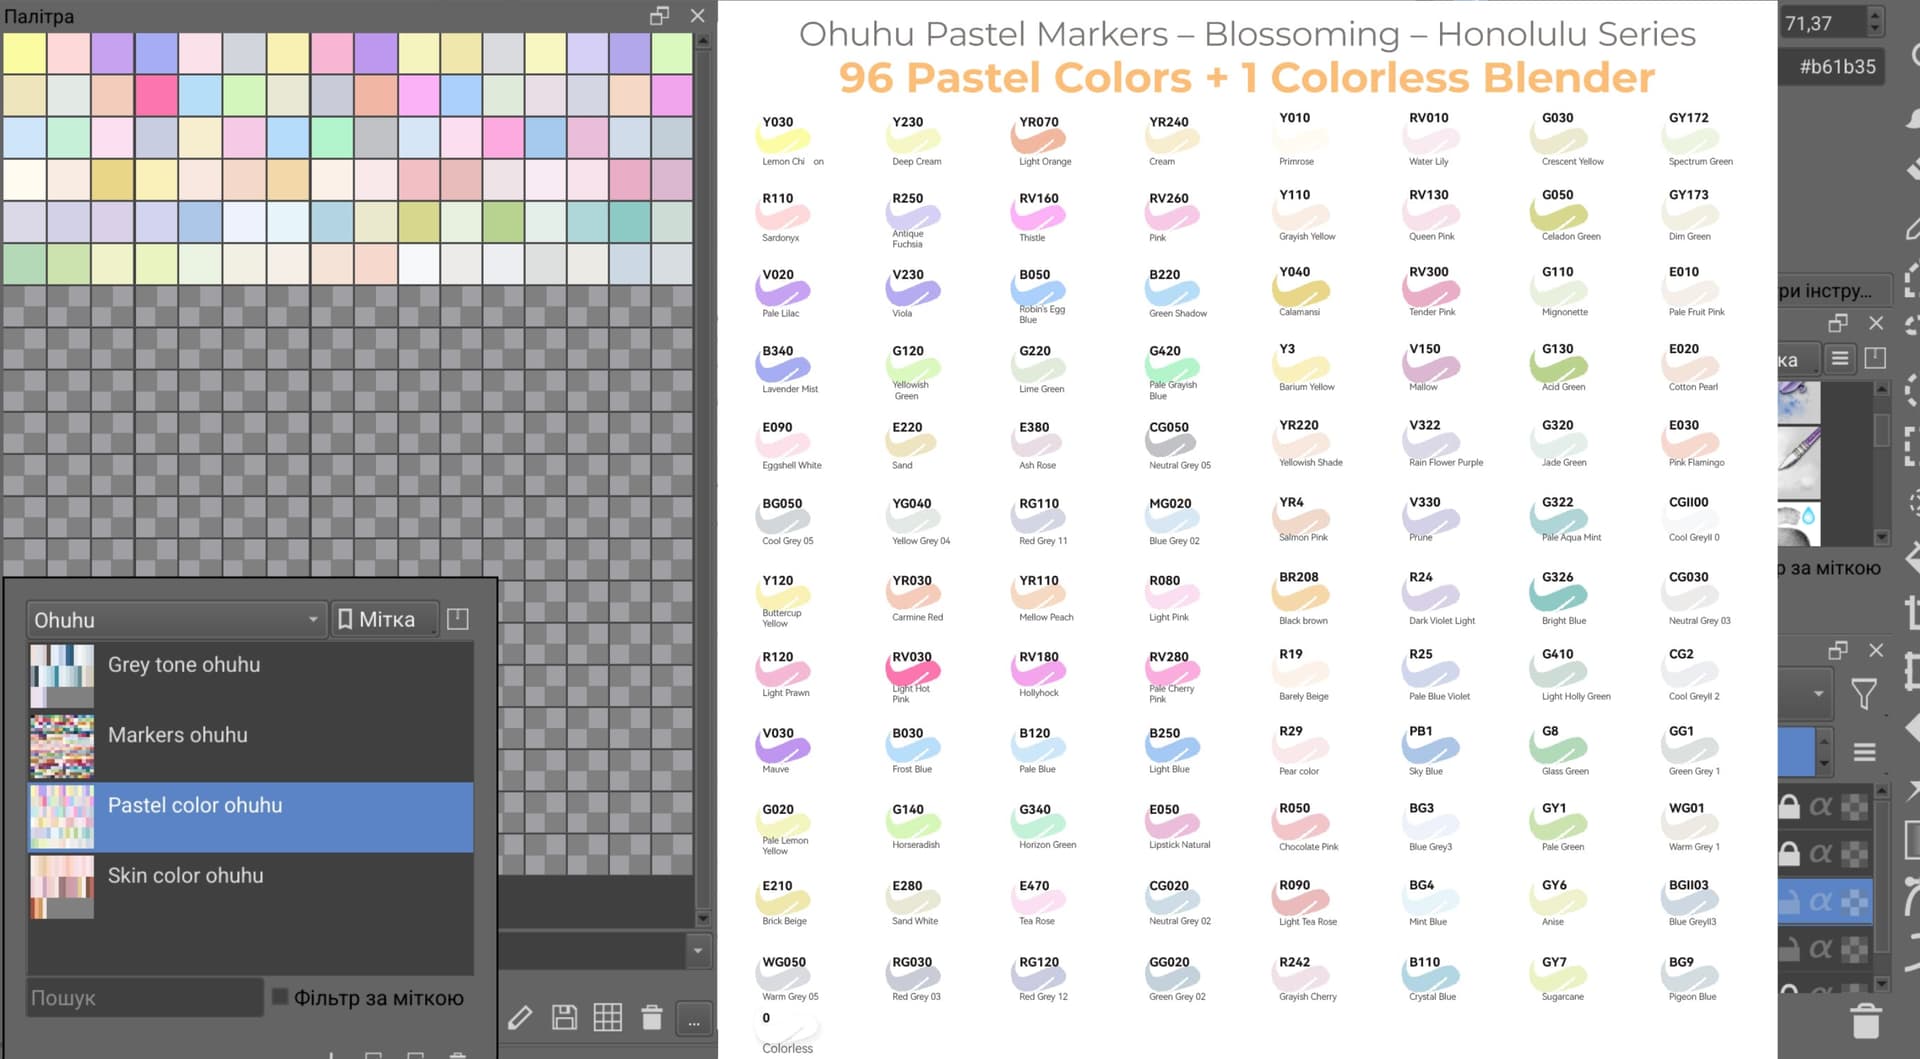This screenshot has width=1920, height=1059.
Task: Click the floppy disk save palette icon
Action: point(564,1018)
